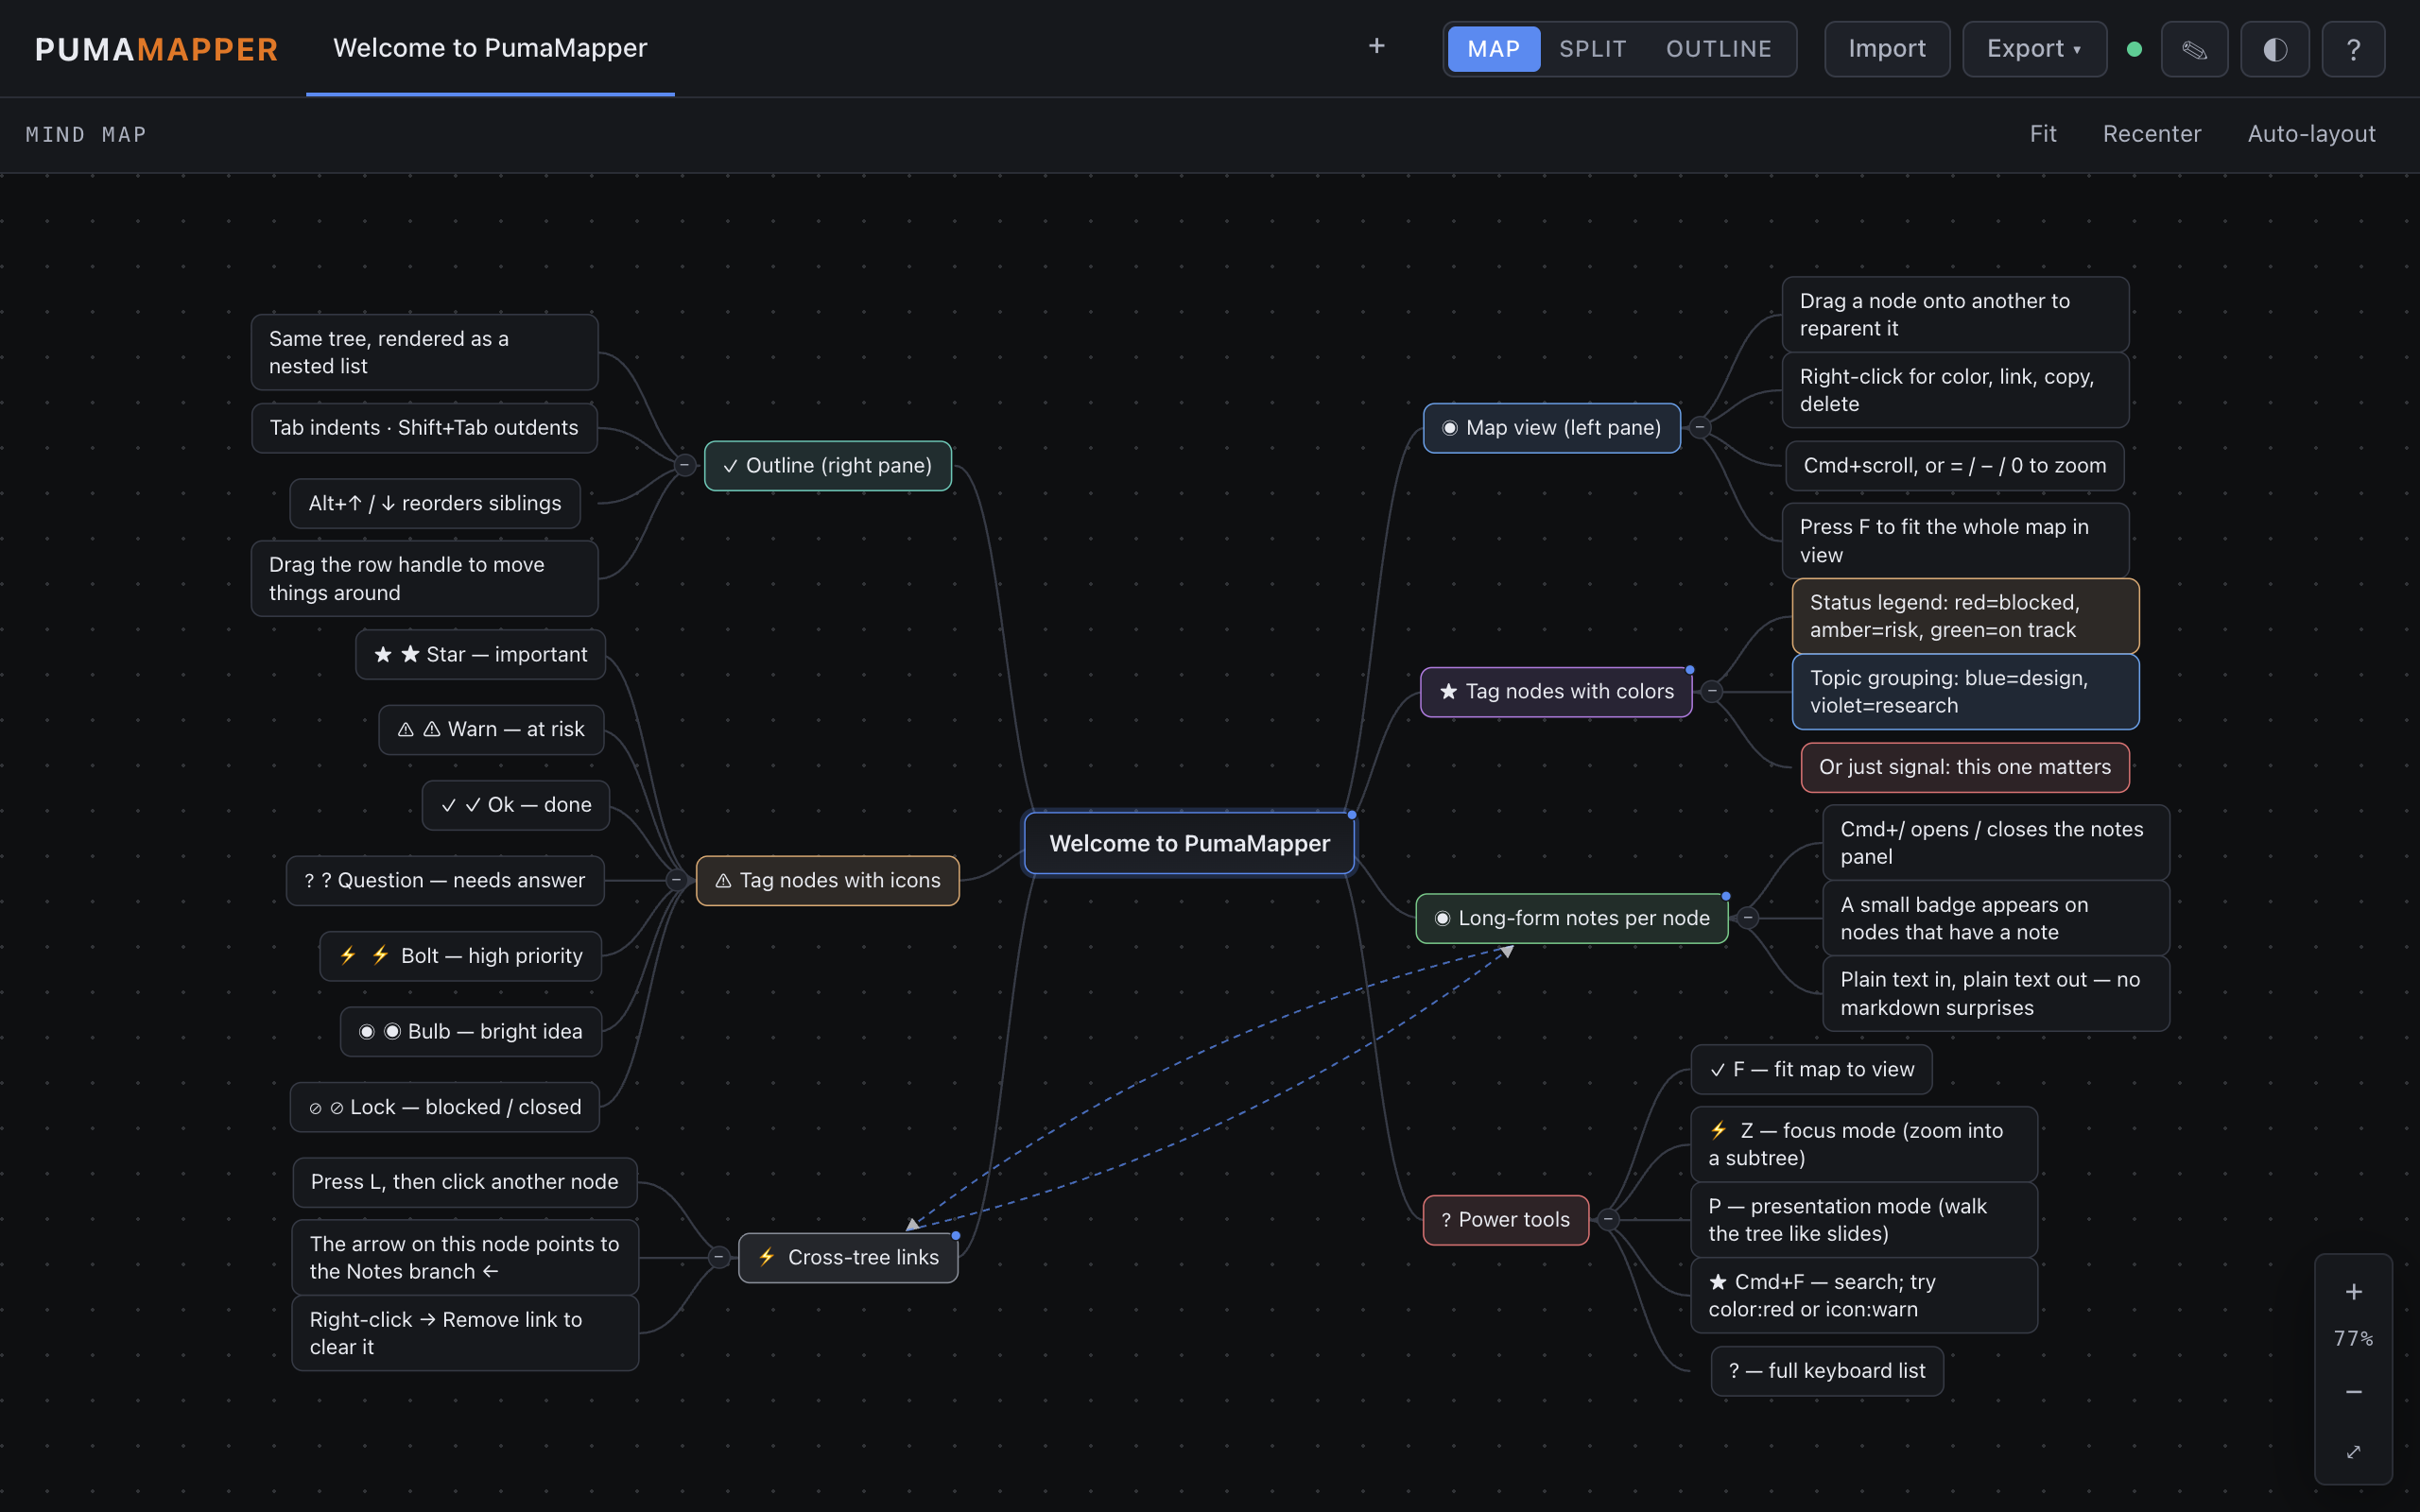Collapse the Map view (left pane) branch
This screenshot has width=2420, height=1512.
[x=1699, y=428]
